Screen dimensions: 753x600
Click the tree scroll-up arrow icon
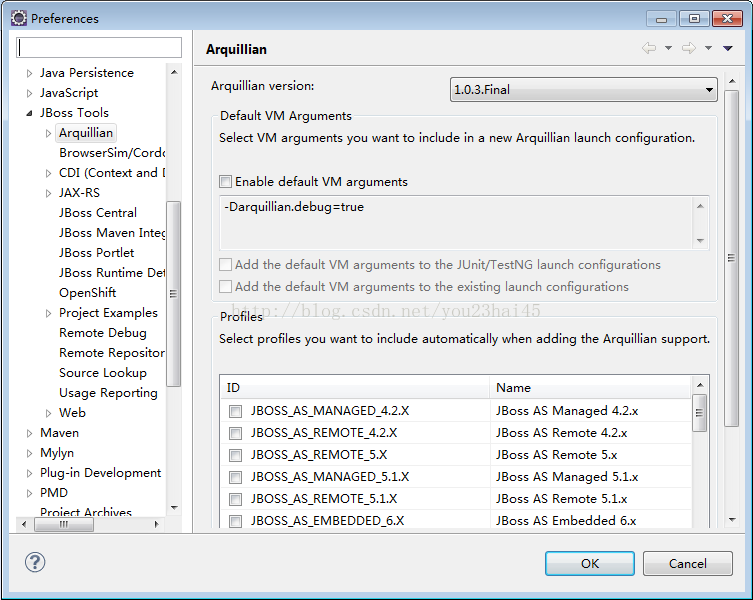pyautogui.click(x=174, y=73)
